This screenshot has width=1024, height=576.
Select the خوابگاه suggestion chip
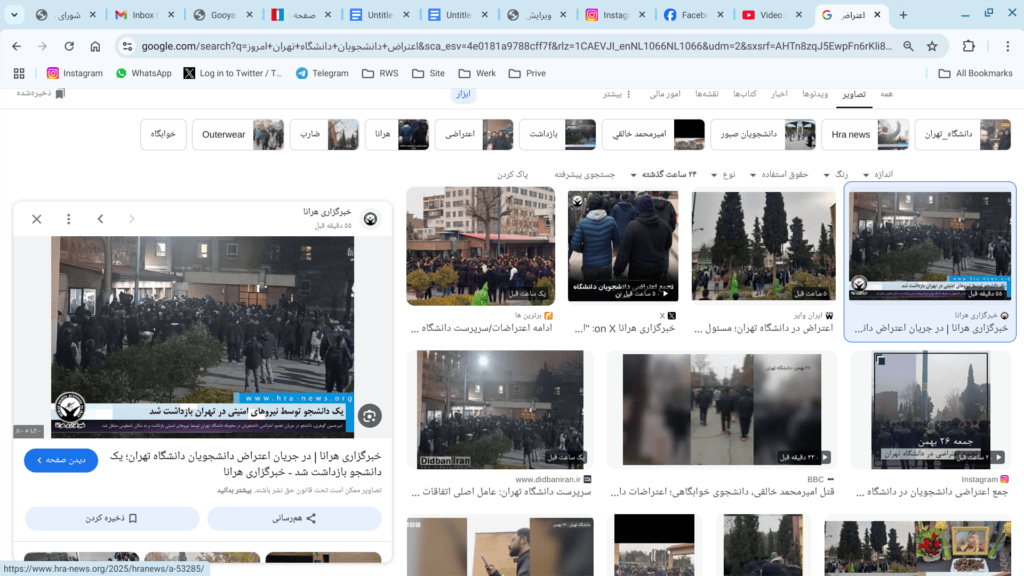pos(163,135)
